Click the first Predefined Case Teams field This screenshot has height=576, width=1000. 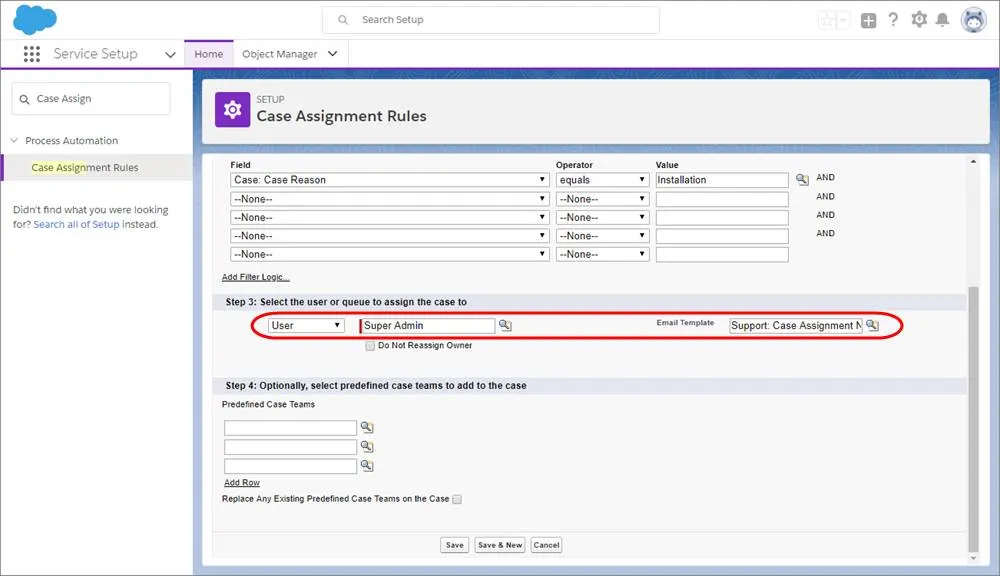pyautogui.click(x=290, y=427)
